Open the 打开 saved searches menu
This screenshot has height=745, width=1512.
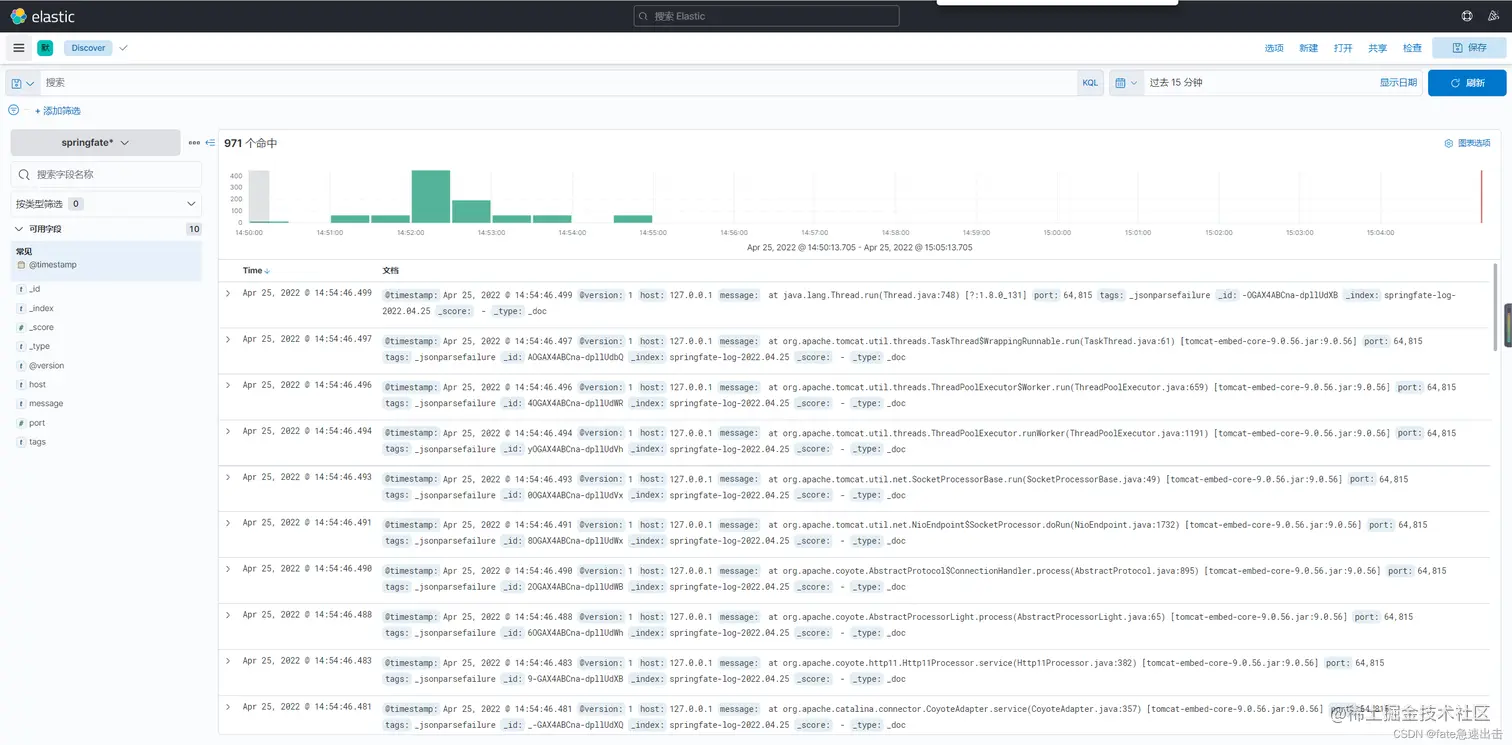coord(1343,48)
